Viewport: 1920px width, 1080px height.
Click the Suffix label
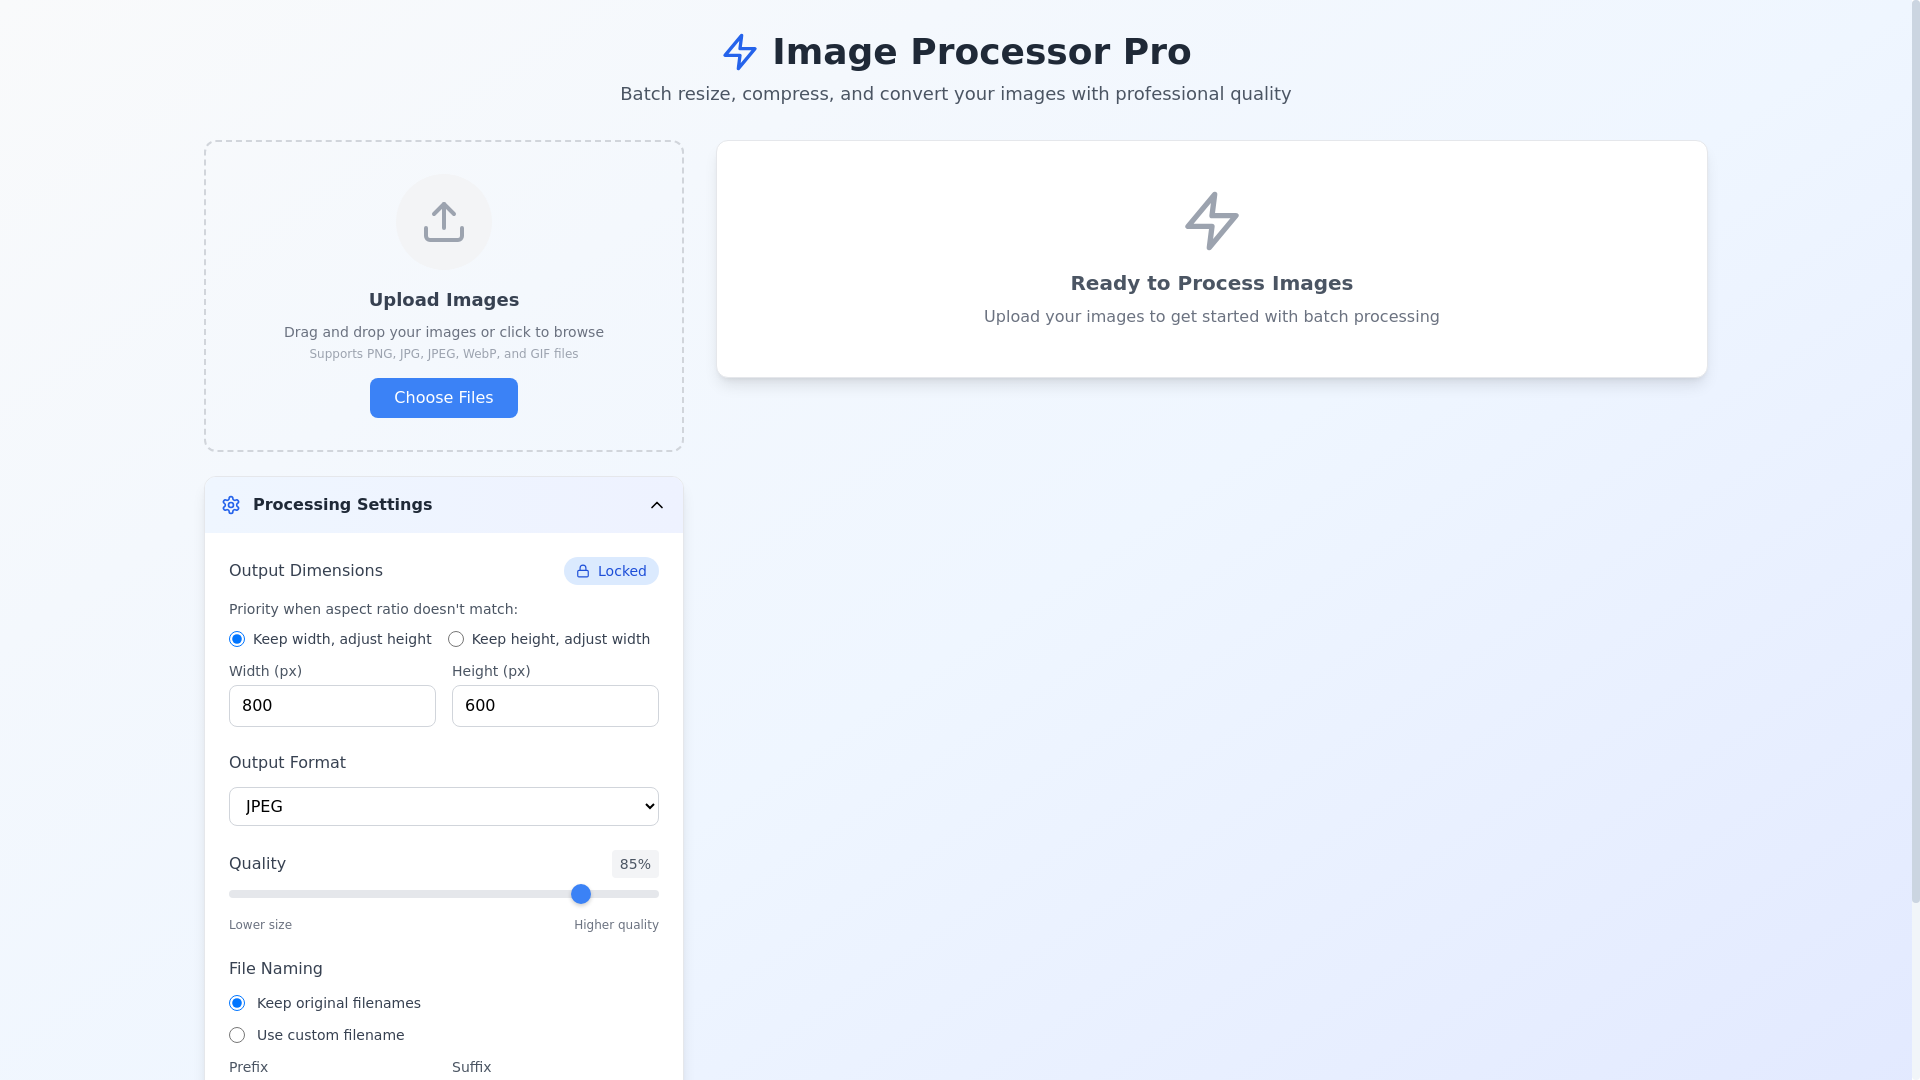[471, 1067]
